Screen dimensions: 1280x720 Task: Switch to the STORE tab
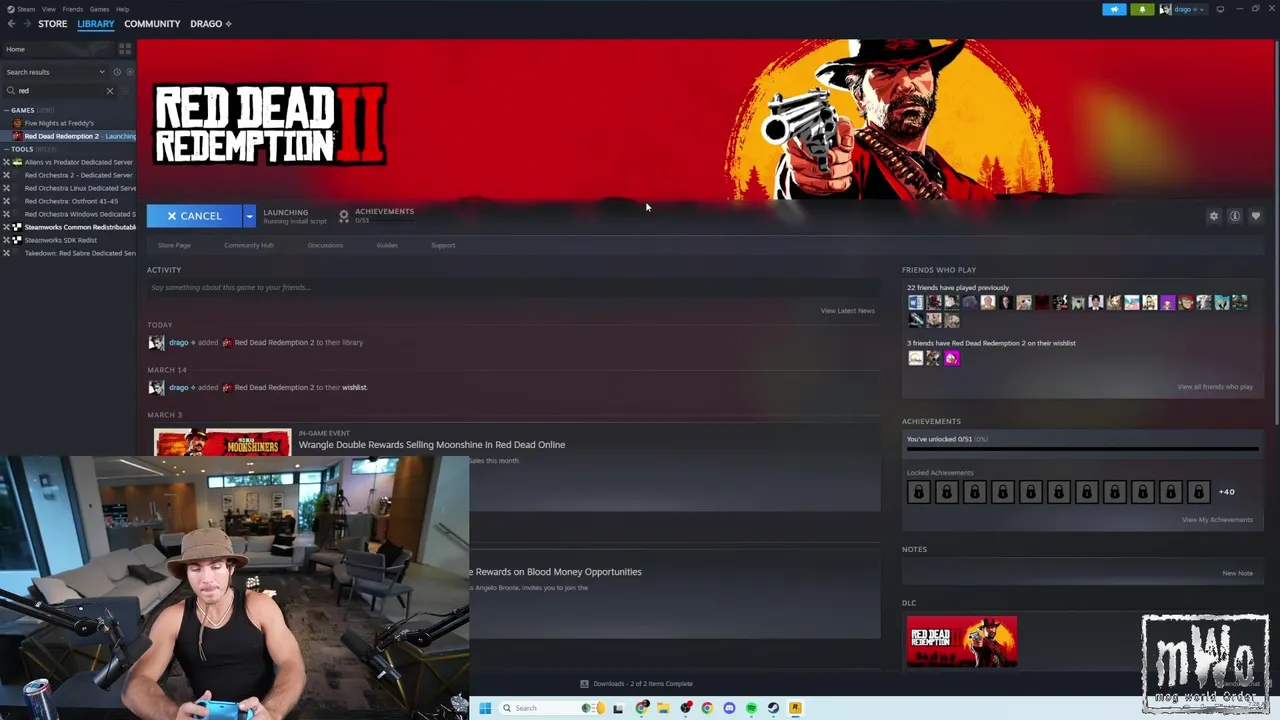[53, 24]
